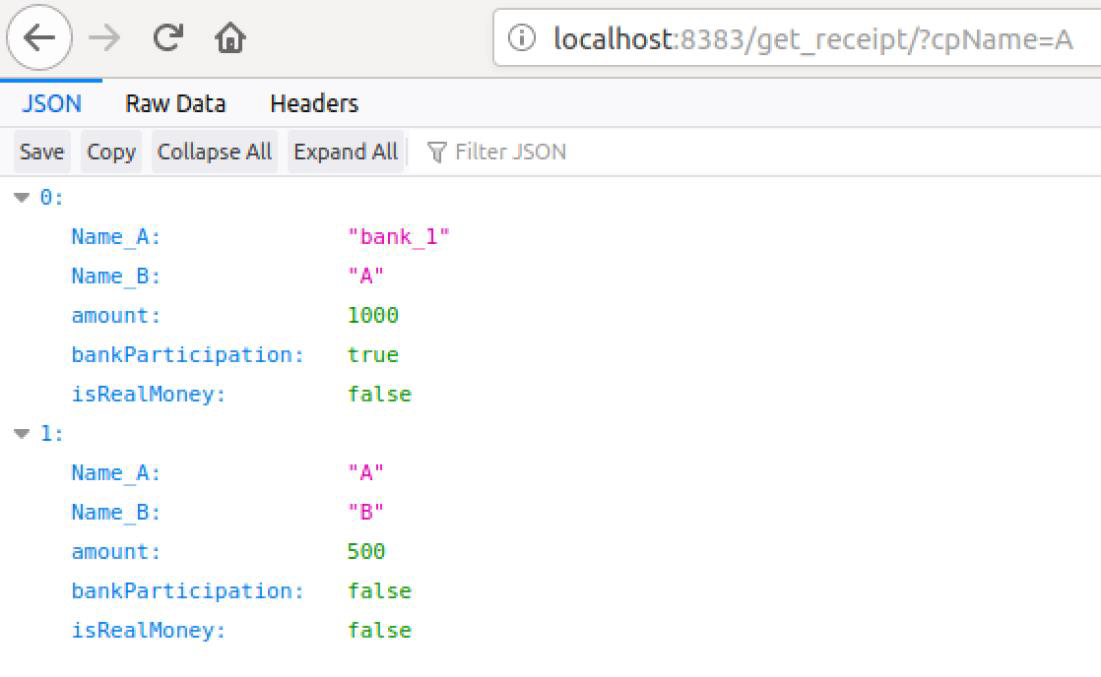
Task: Click the amount key in item 0
Action: pos(116,315)
